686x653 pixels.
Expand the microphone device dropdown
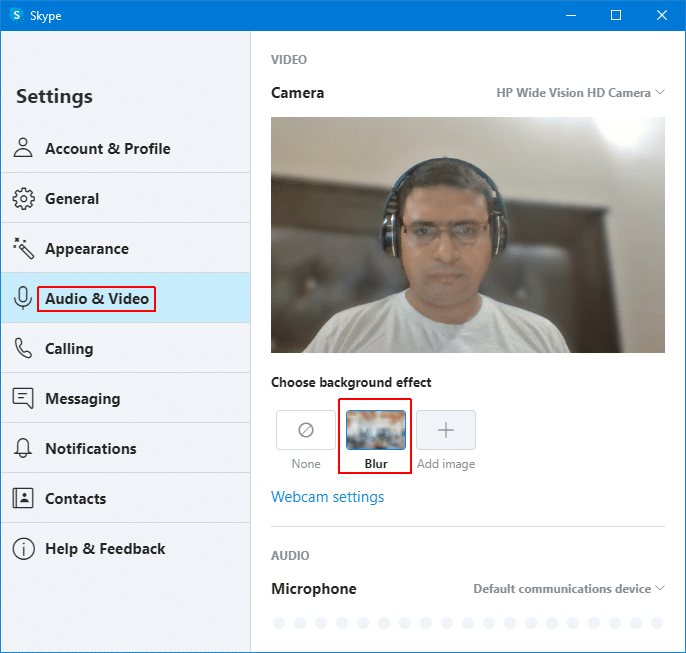tap(568, 589)
